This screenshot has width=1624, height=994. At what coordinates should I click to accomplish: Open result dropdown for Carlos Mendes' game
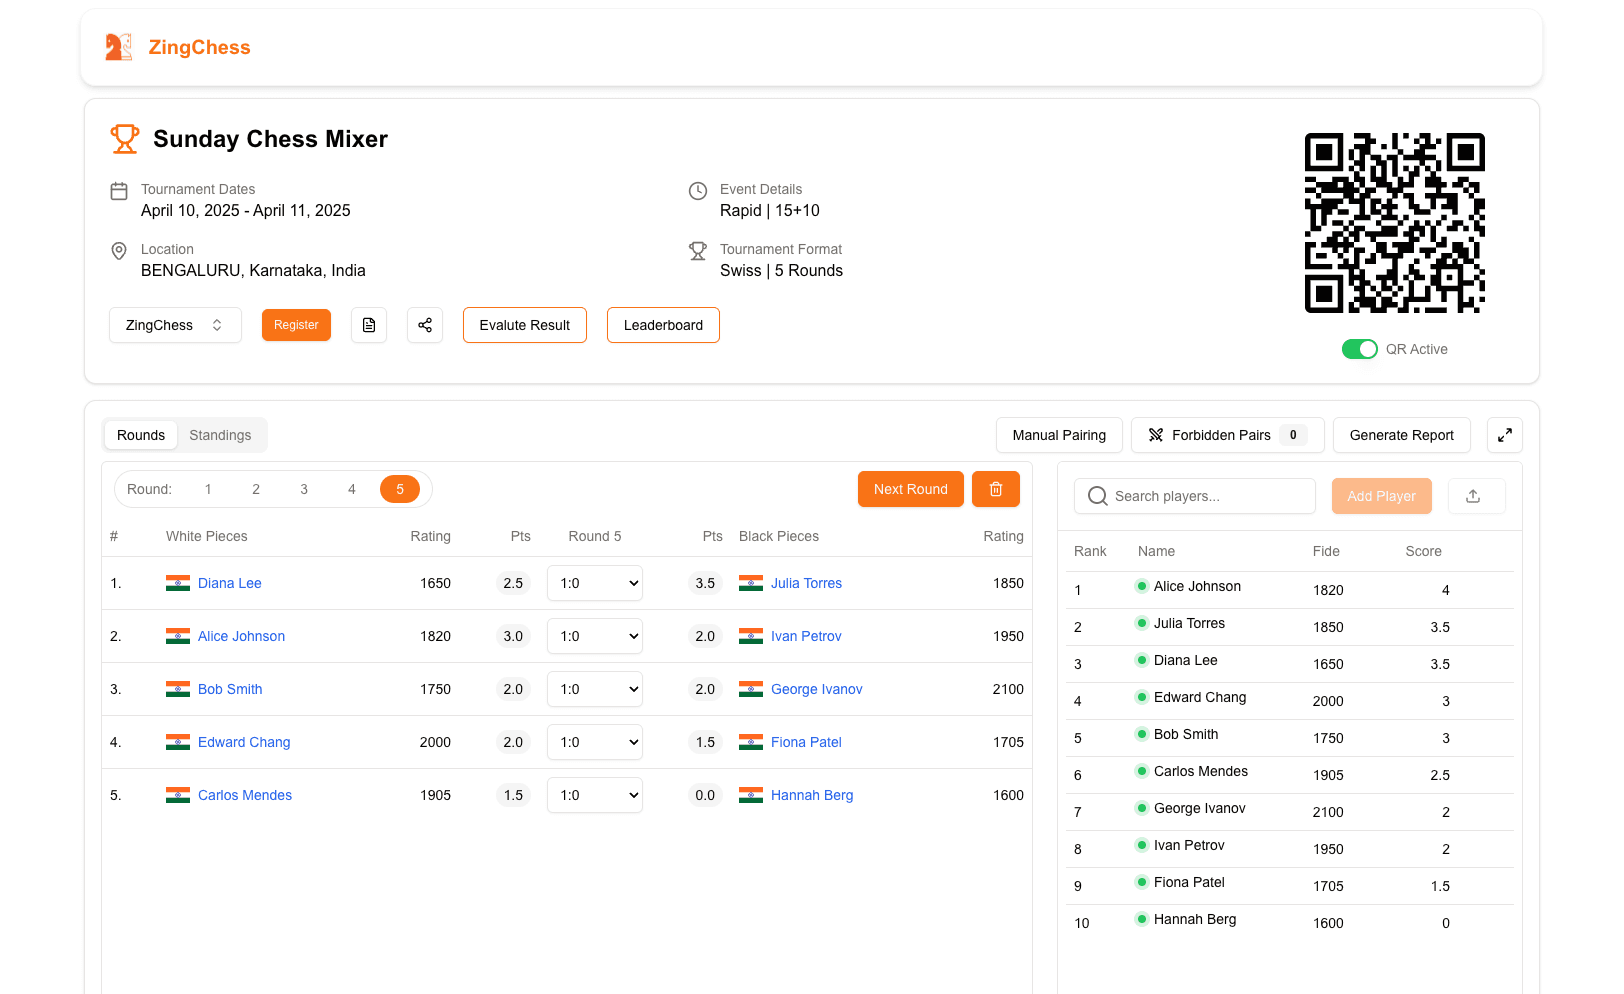pos(595,795)
